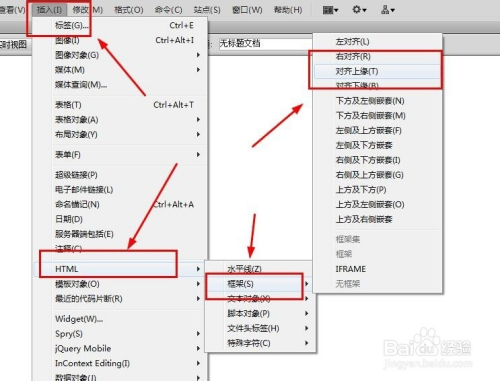Insert an IFRAME from frames submenu
500x381 pixels.
[x=377, y=269]
